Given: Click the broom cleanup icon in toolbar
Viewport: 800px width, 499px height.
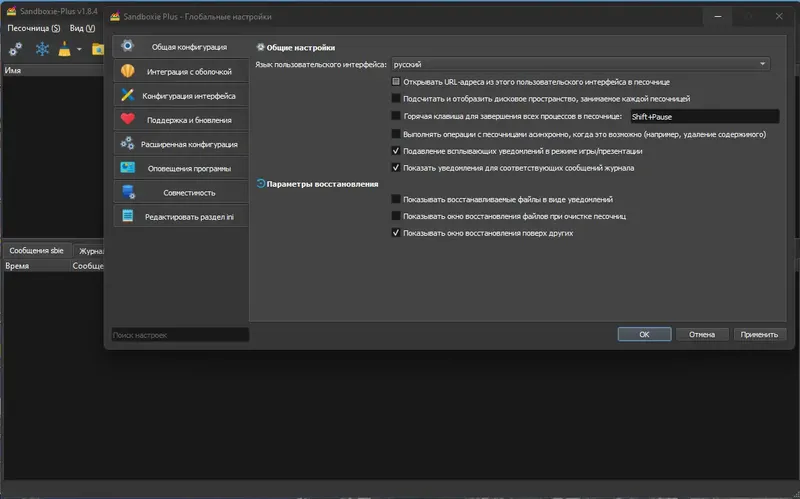Looking at the screenshot, I should (x=64, y=49).
